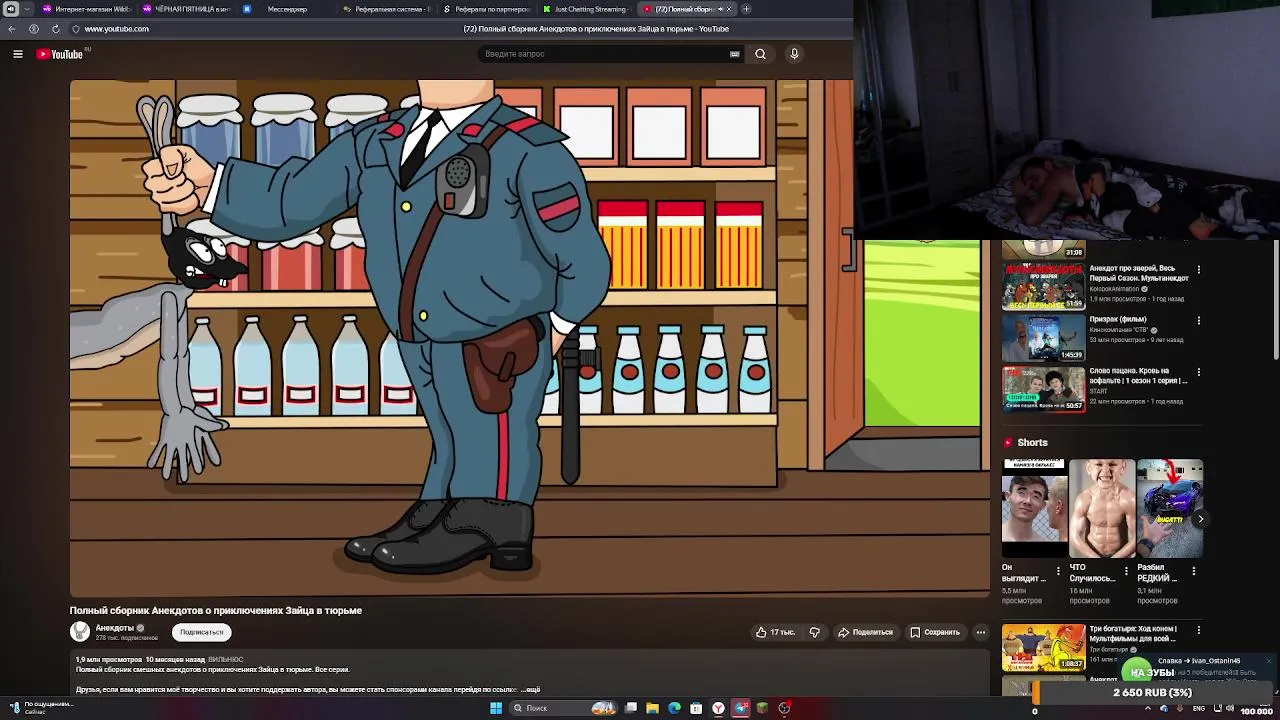Subscribe with the Подписаться button
The height and width of the screenshot is (720, 1280).
[202, 632]
